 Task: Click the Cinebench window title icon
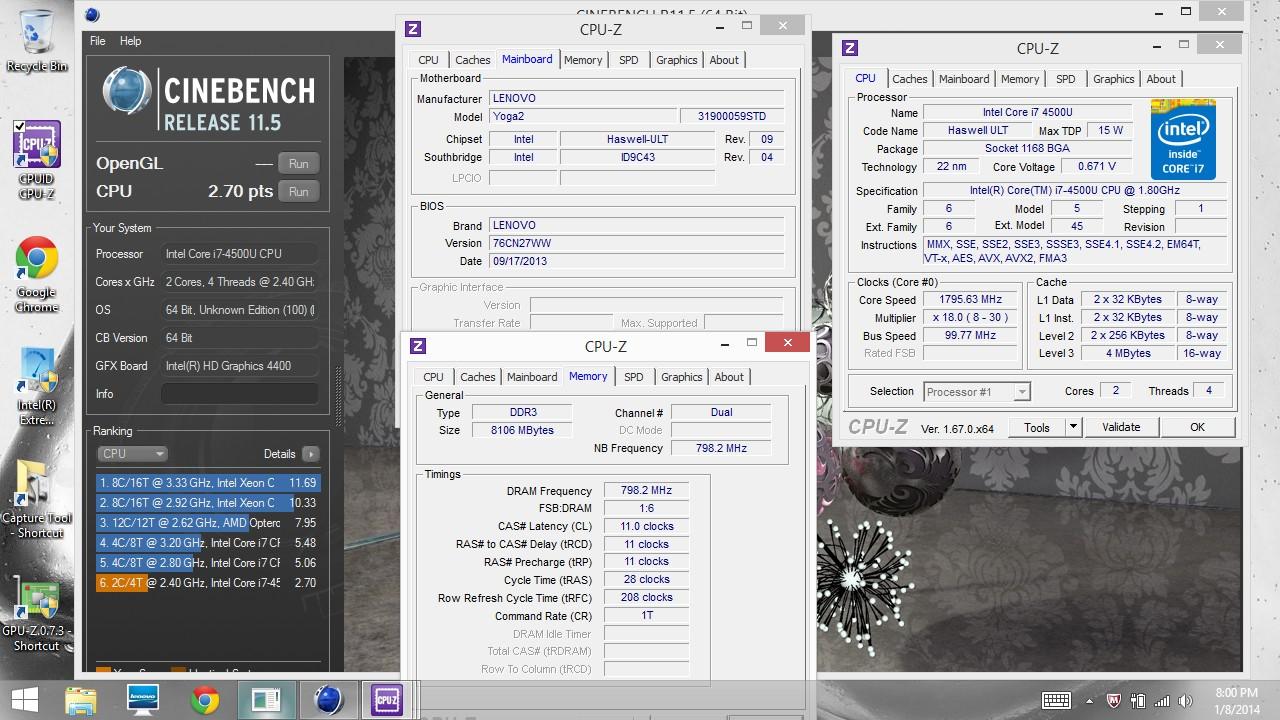click(x=92, y=14)
